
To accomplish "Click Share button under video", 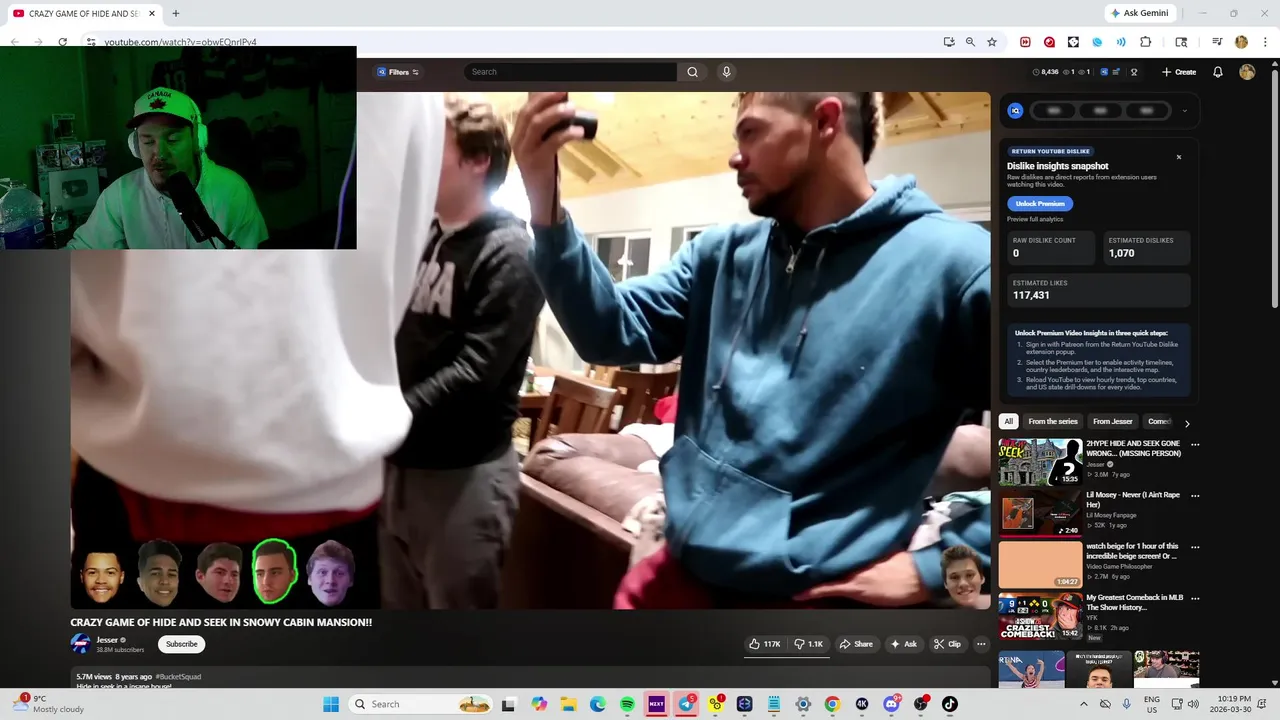I will coord(856,644).
